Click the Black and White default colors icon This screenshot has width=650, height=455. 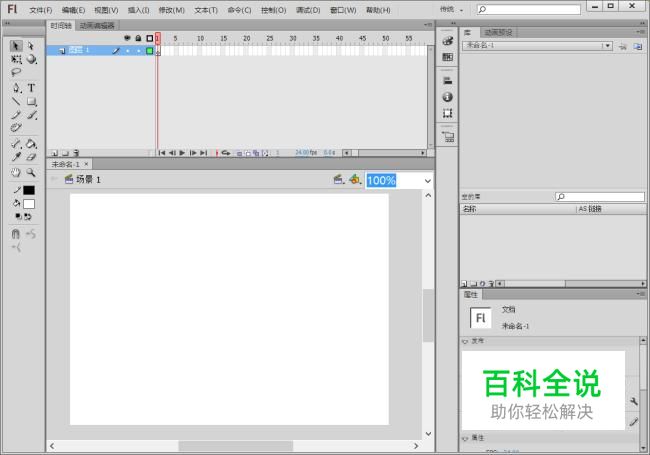[x=18, y=216]
